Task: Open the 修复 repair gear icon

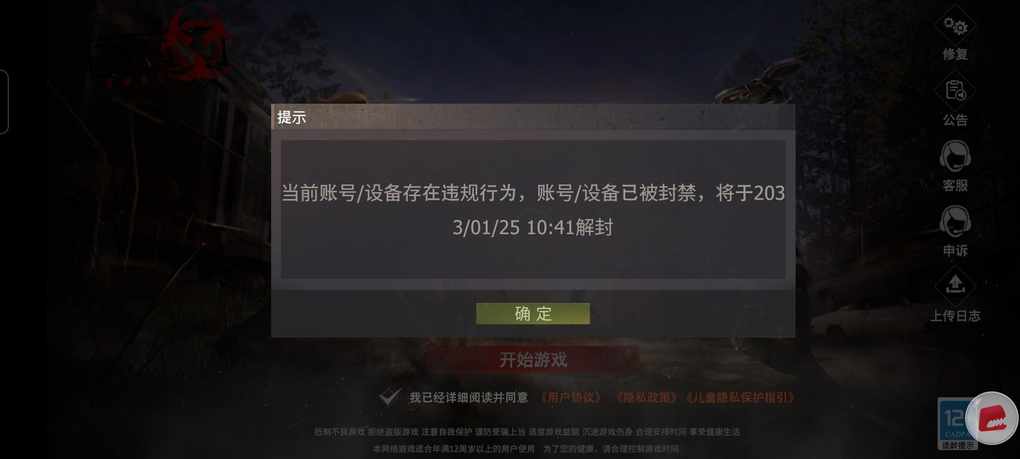Action: point(955,26)
